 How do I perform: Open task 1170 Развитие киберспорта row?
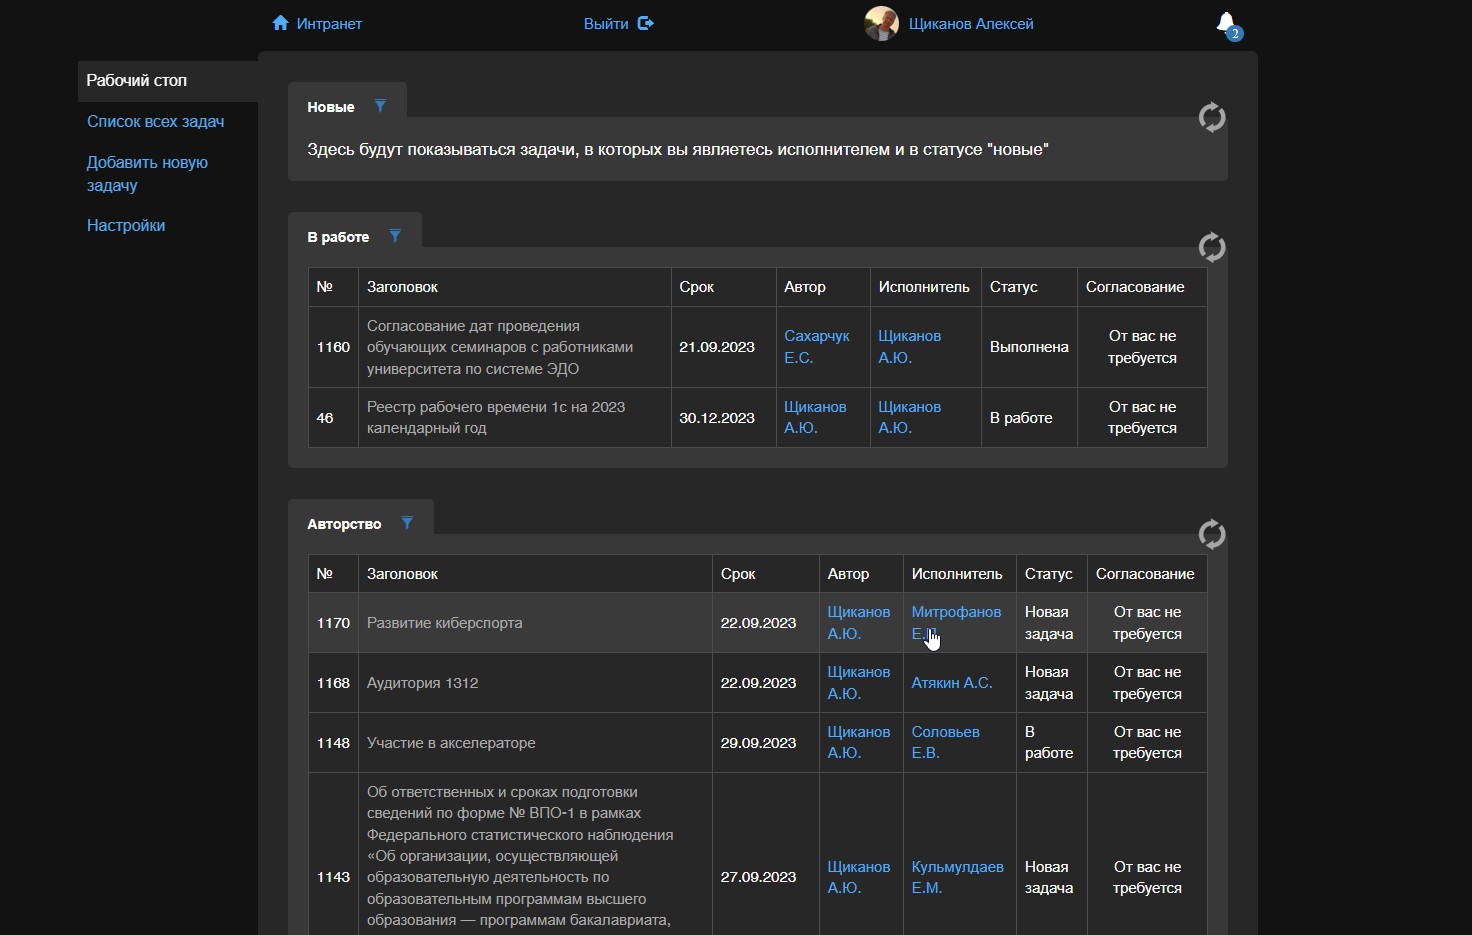point(444,623)
